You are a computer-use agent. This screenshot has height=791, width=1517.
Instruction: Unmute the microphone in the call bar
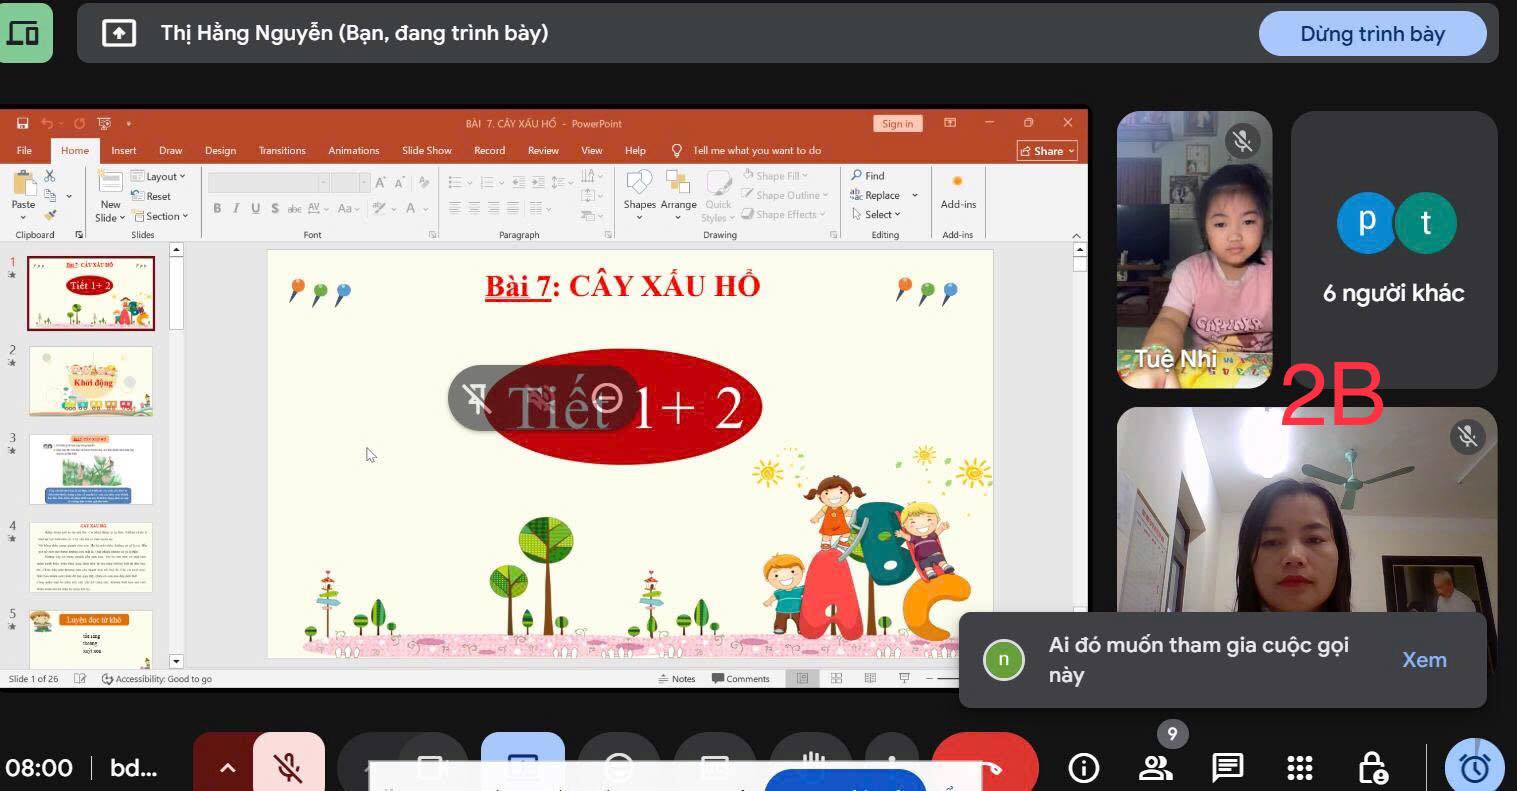[x=288, y=766]
